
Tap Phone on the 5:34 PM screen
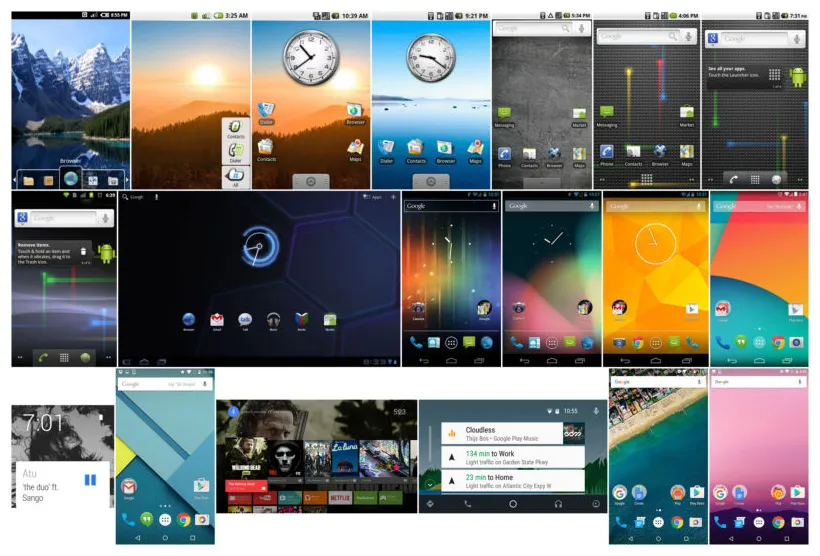tap(504, 157)
